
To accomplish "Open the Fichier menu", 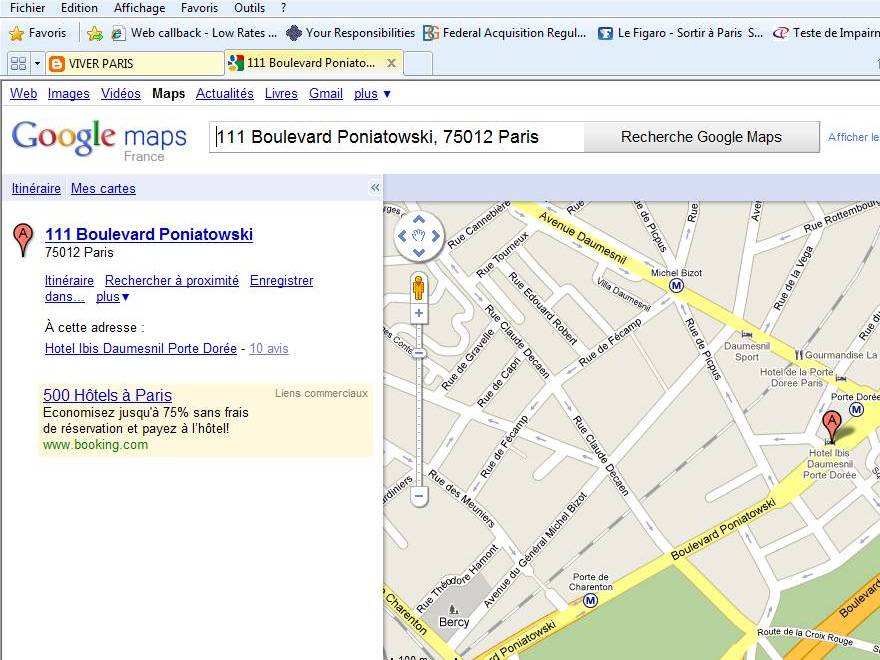I will (27, 8).
